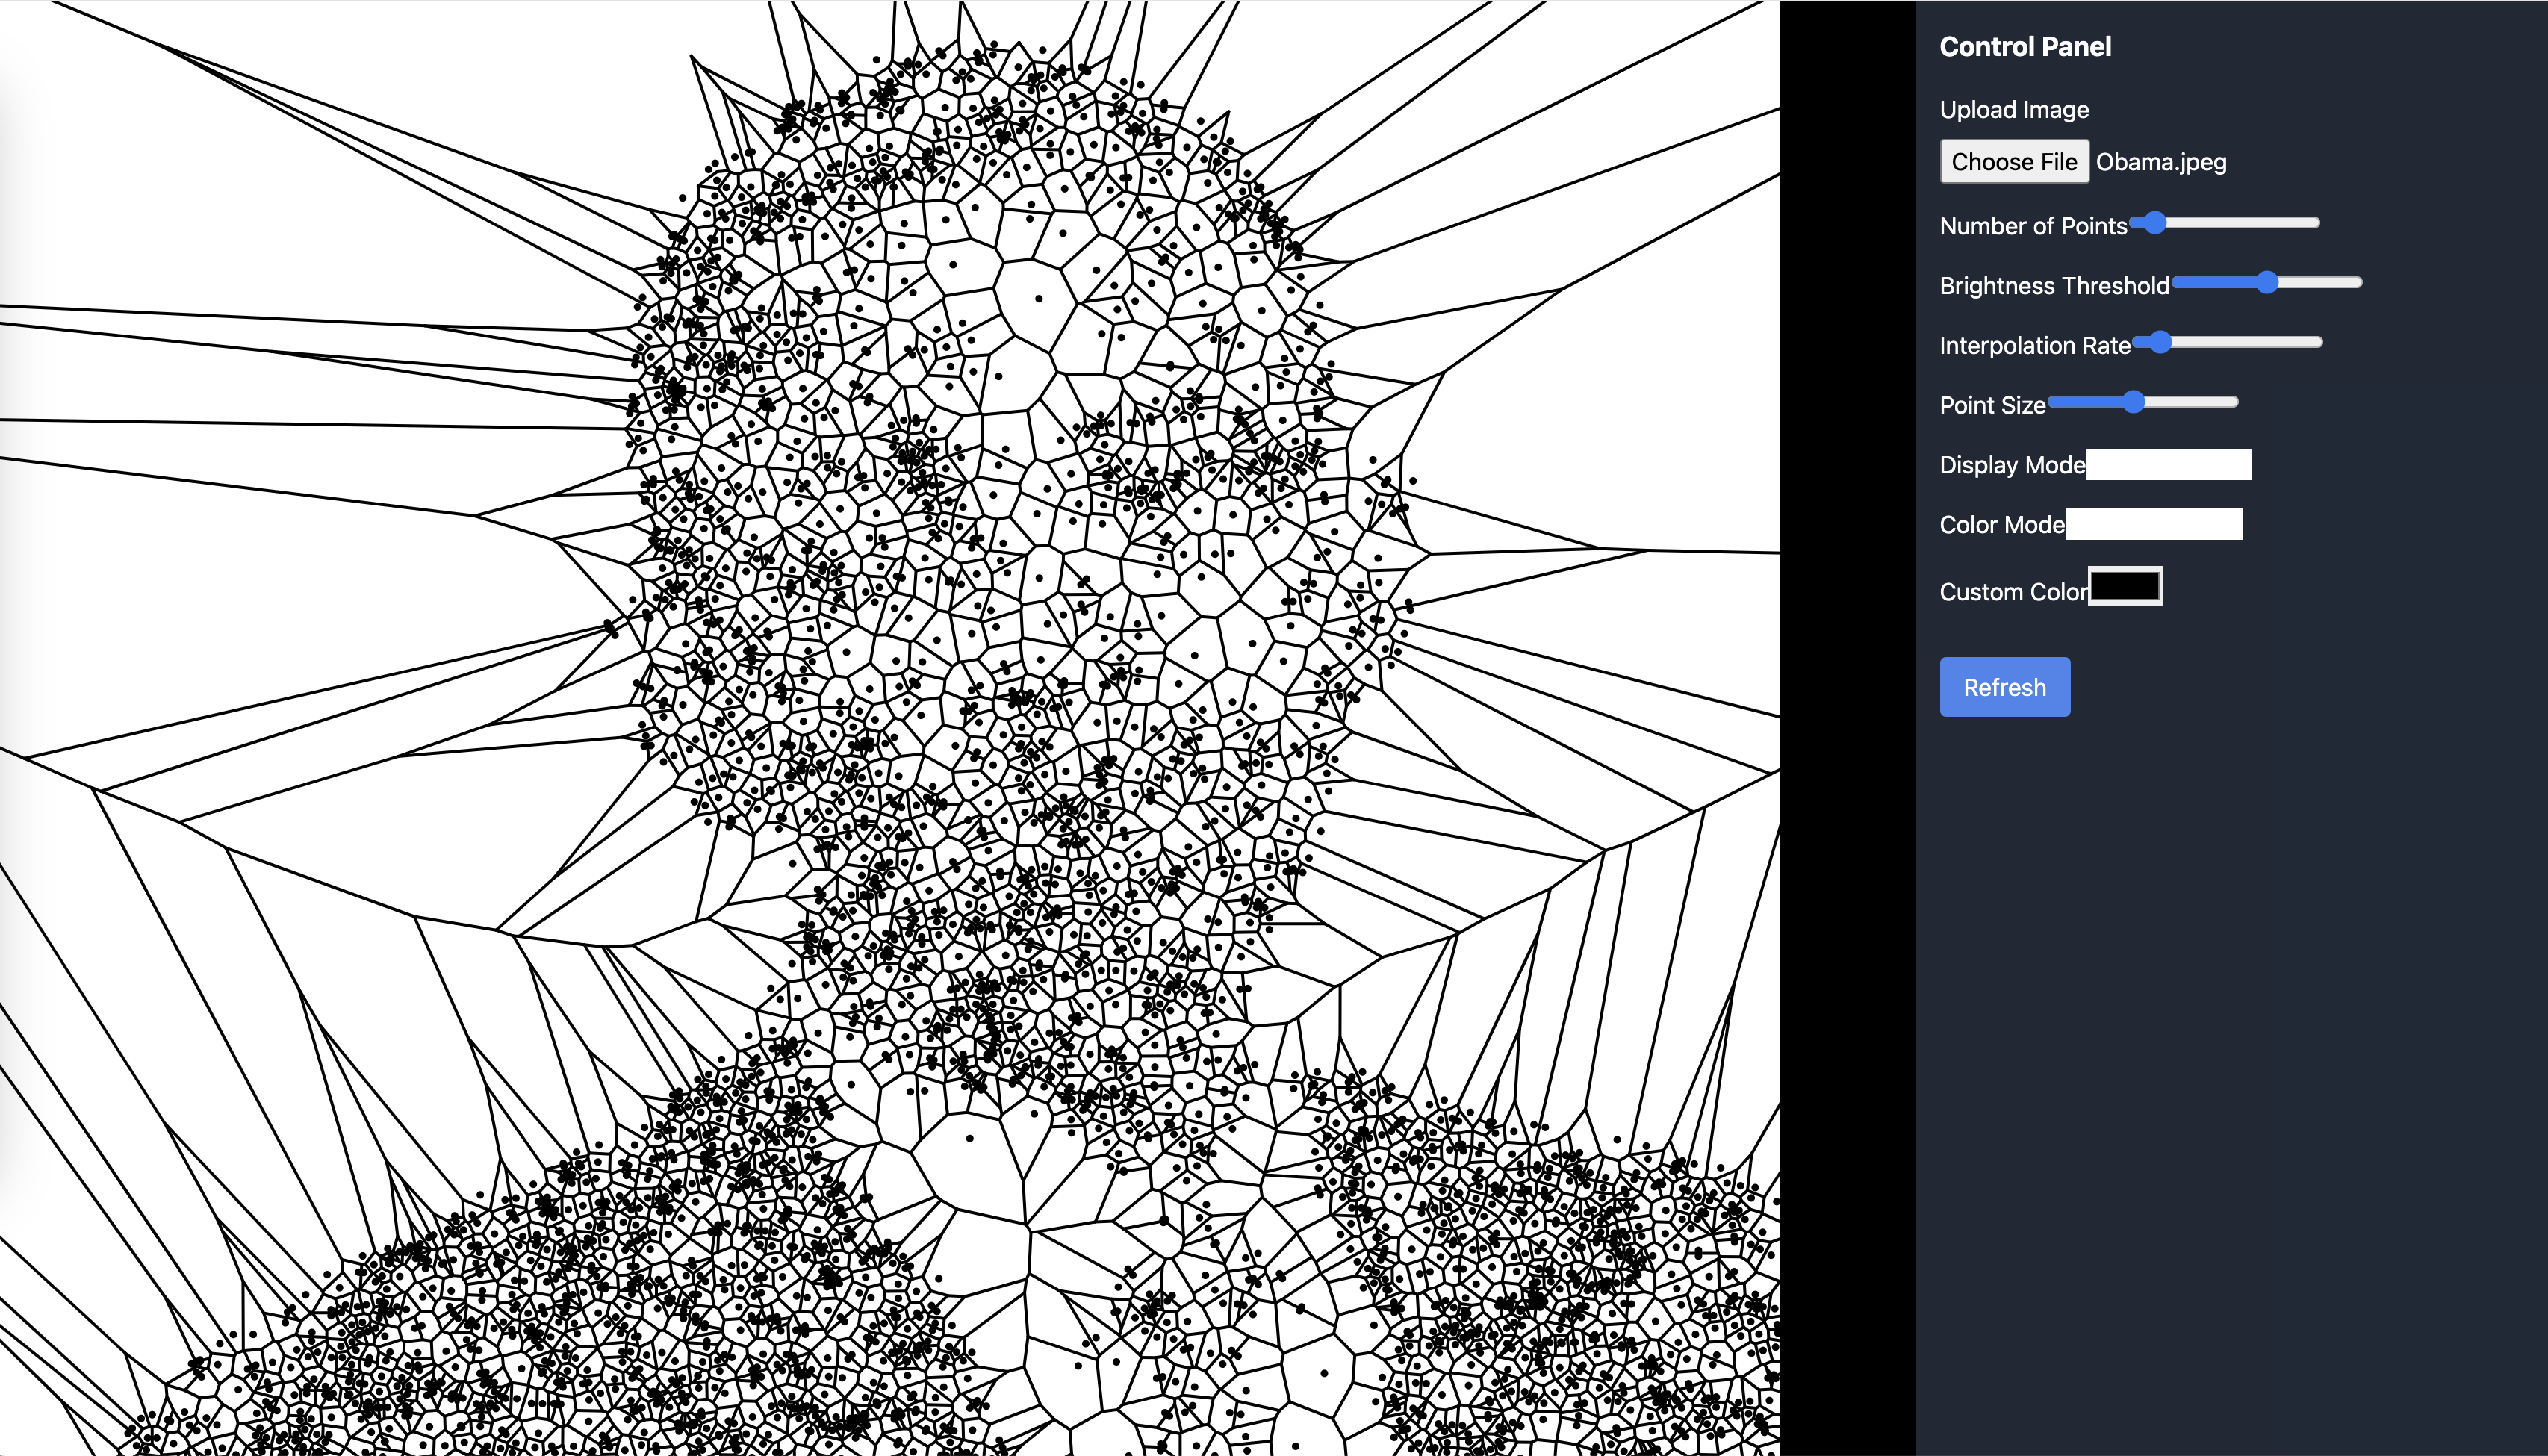The height and width of the screenshot is (1456, 2548).
Task: Open the Color Mode dropdown
Action: point(2154,524)
